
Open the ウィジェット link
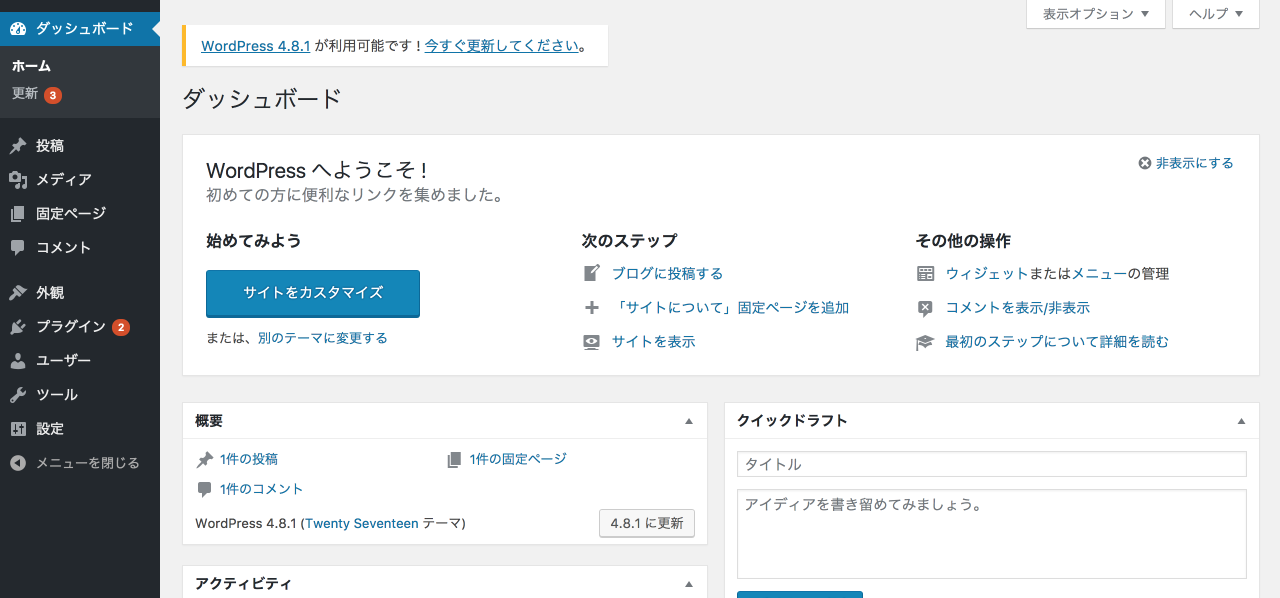point(987,273)
